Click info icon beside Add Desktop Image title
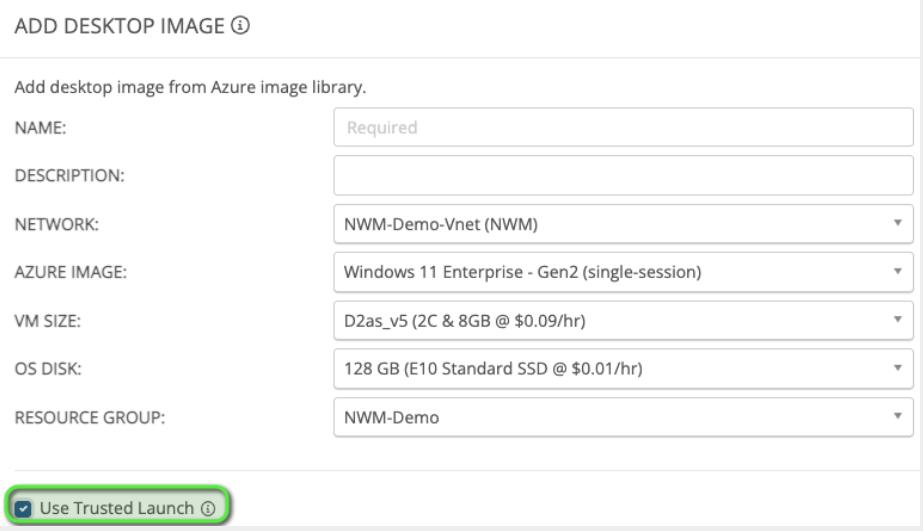The height and width of the screenshot is (531, 923). [x=240, y=27]
